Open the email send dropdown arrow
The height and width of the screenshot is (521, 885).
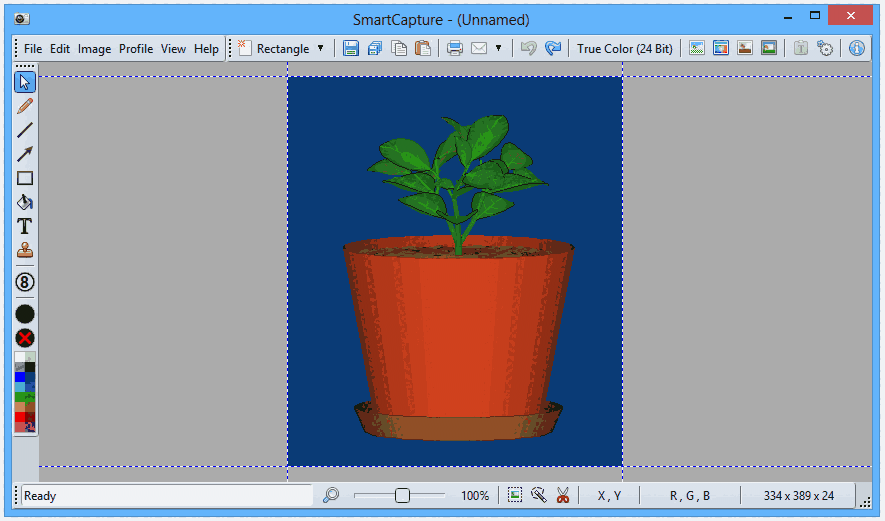pos(498,48)
